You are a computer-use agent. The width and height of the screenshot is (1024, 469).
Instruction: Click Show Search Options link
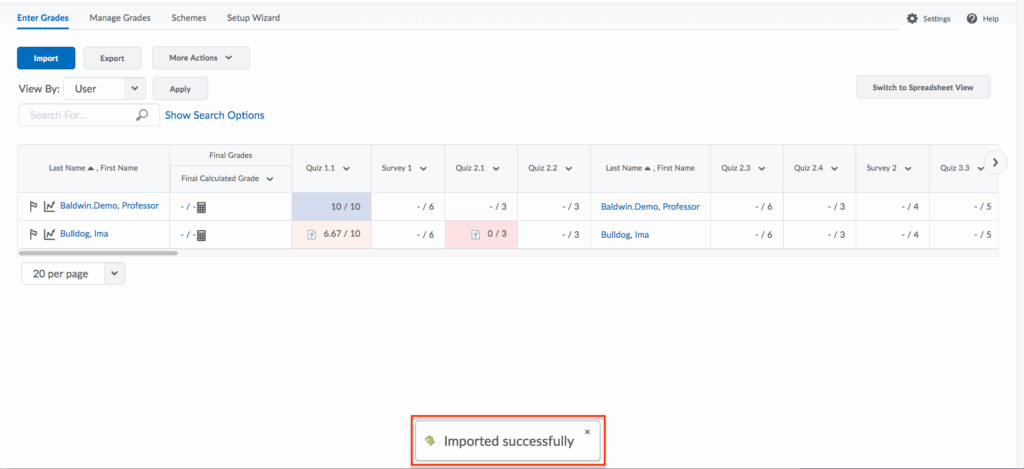click(214, 115)
